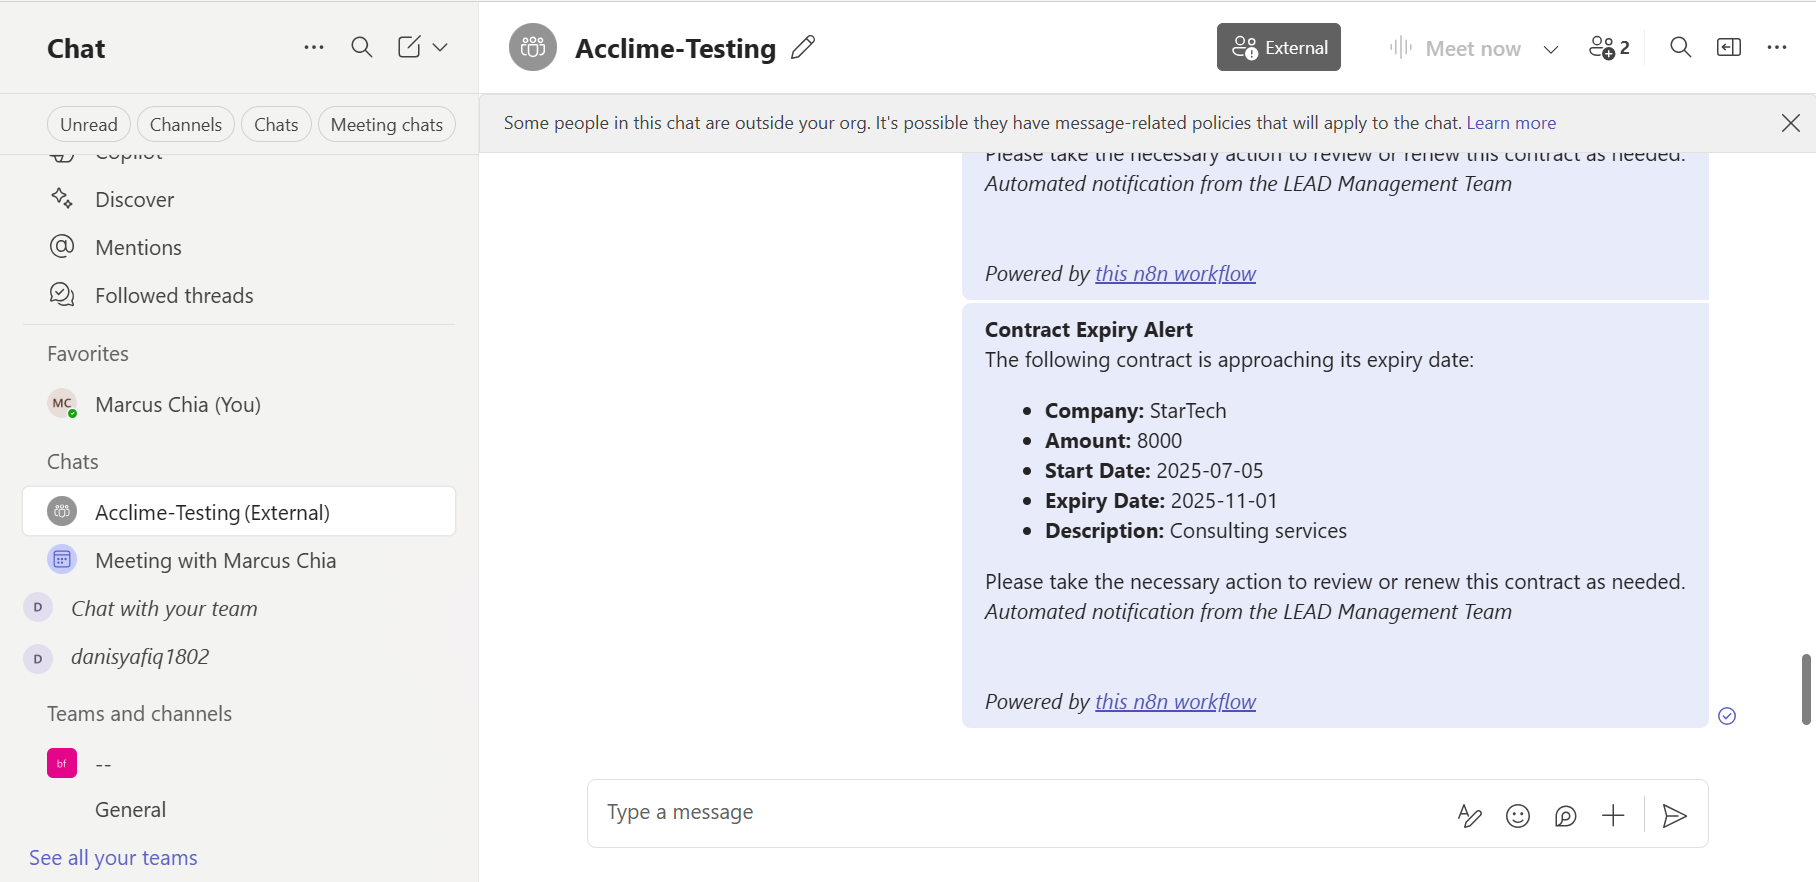Open the emoji picker in message box
This screenshot has height=882, width=1816.
click(x=1517, y=816)
